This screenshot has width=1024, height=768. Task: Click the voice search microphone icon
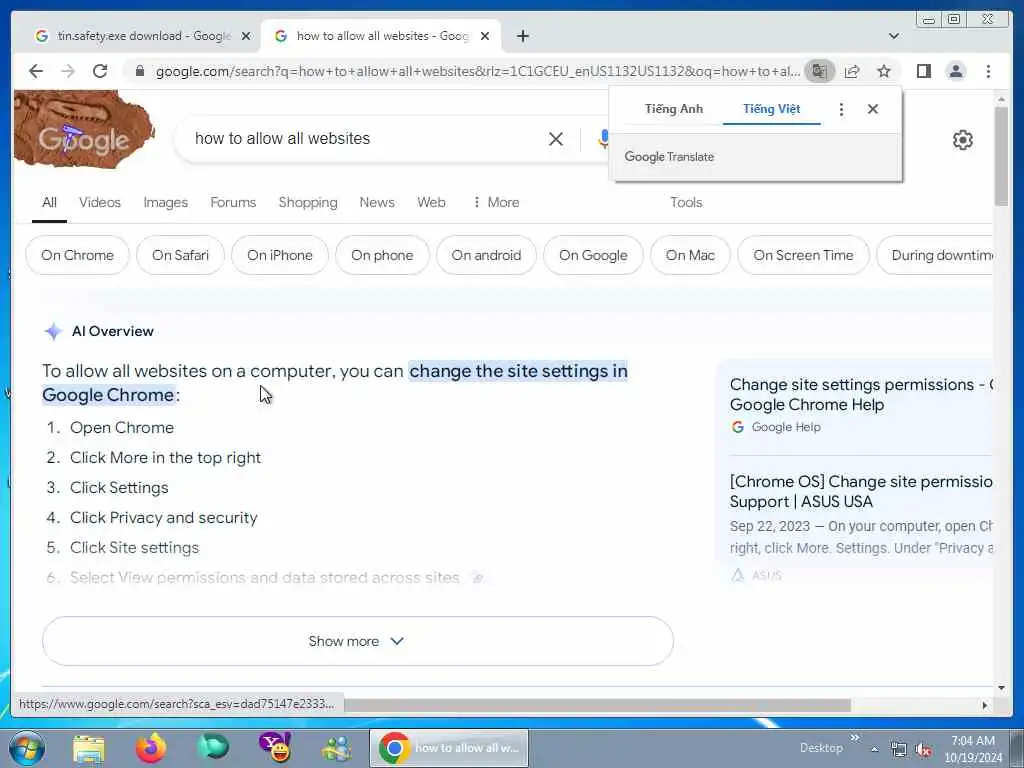pos(603,138)
